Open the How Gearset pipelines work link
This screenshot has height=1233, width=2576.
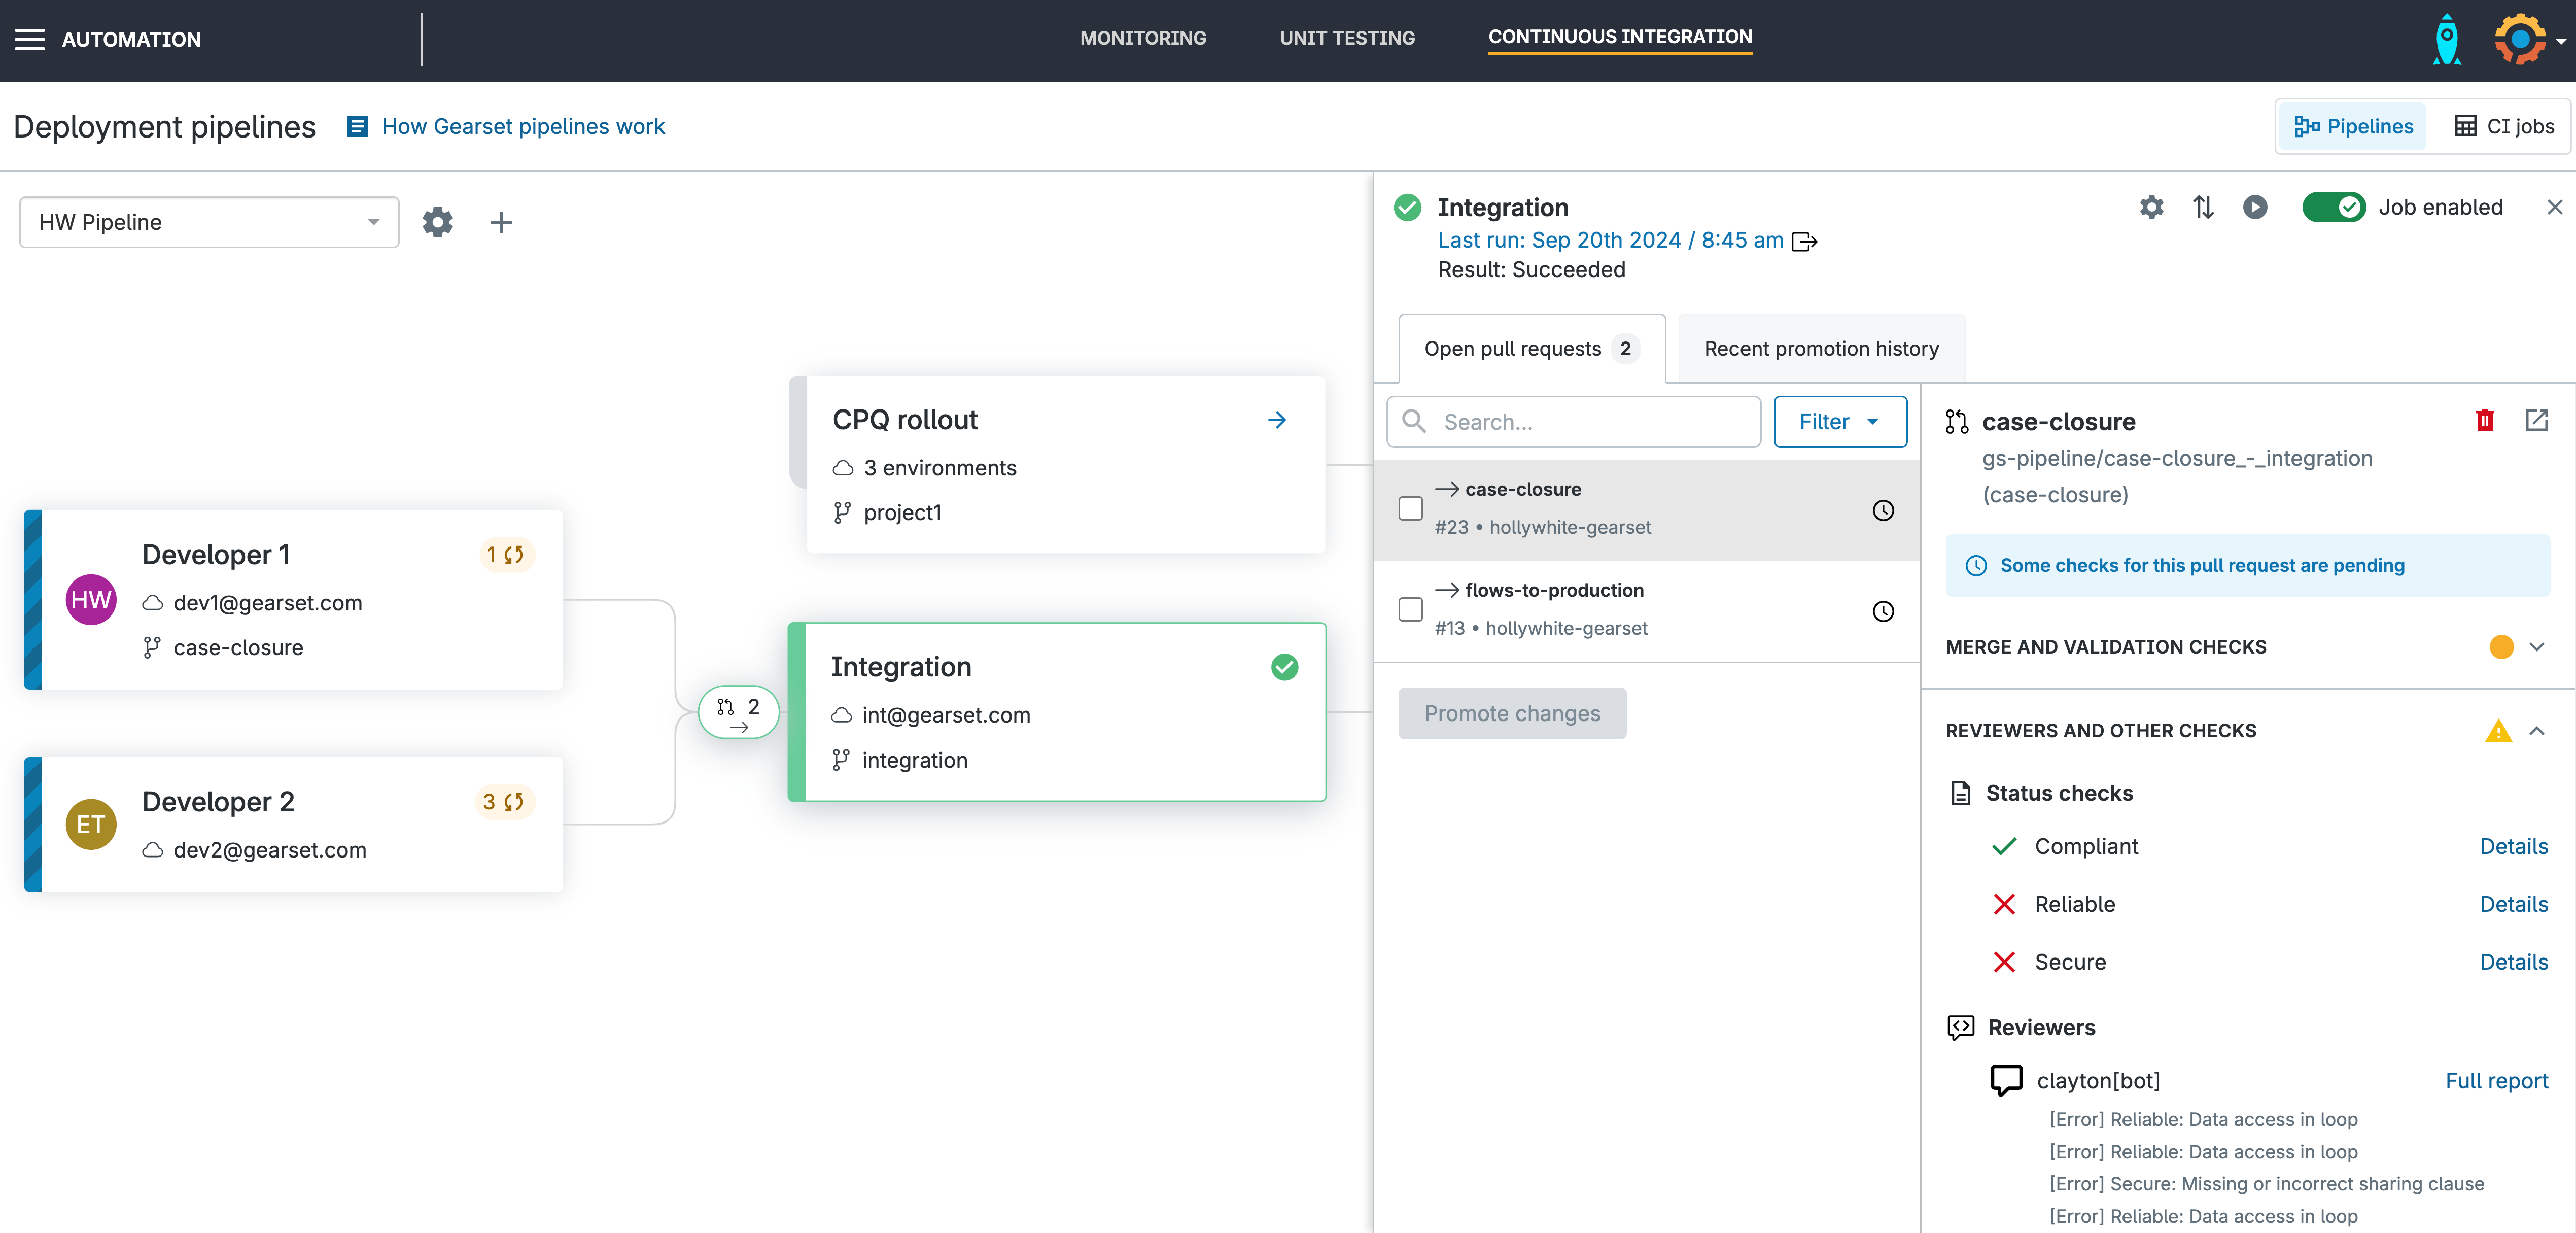(524, 126)
